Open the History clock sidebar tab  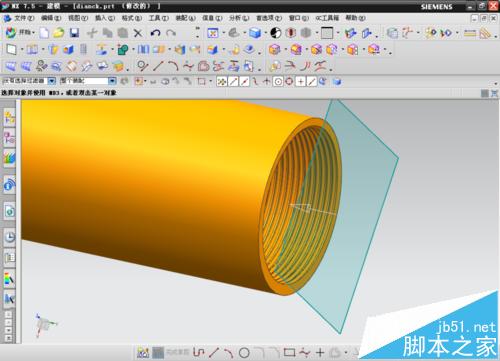coord(9,237)
